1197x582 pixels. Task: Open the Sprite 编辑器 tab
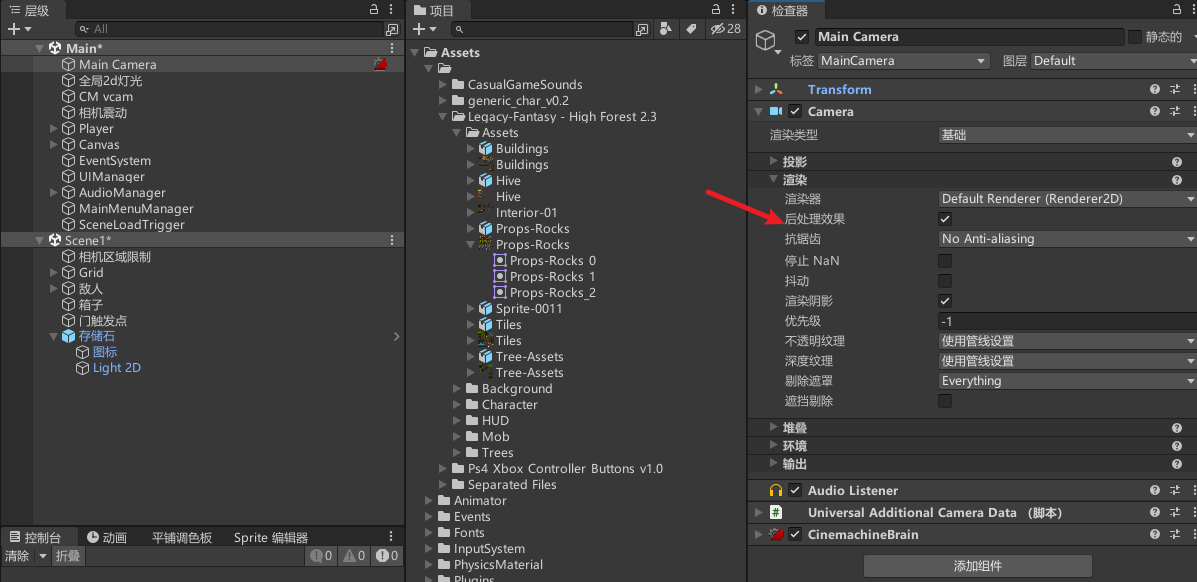click(270, 537)
